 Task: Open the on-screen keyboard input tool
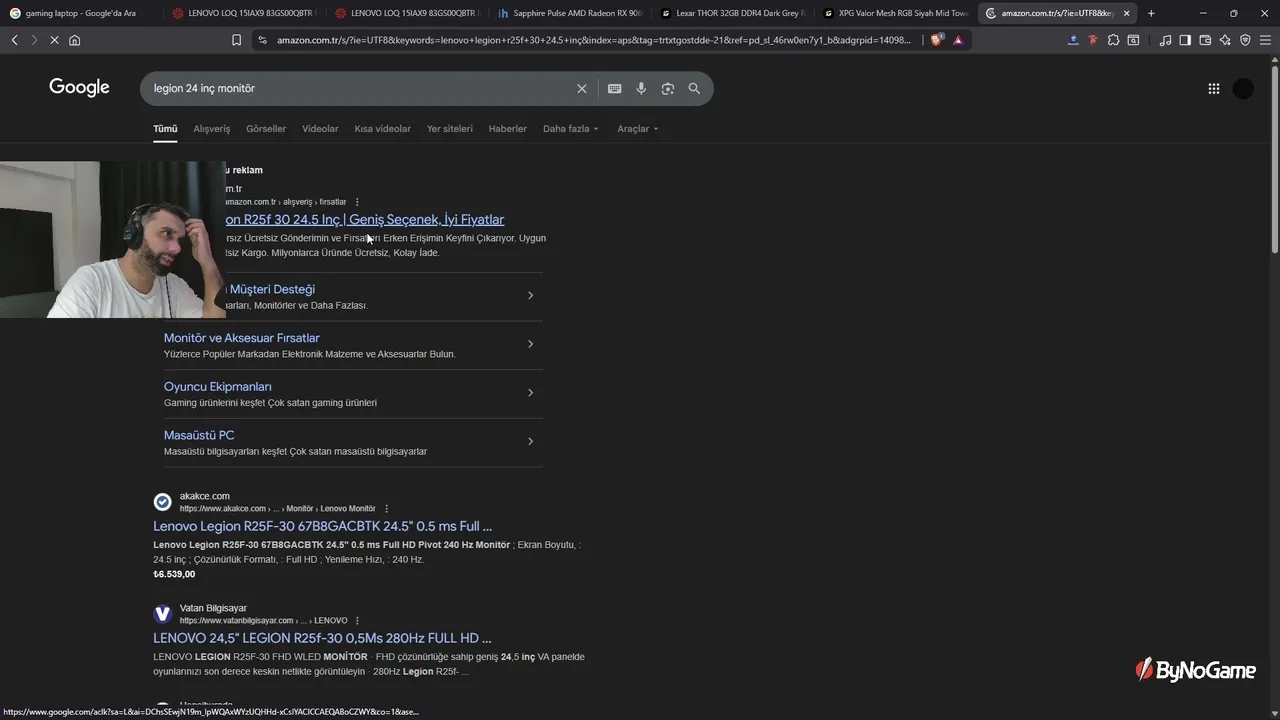615,89
